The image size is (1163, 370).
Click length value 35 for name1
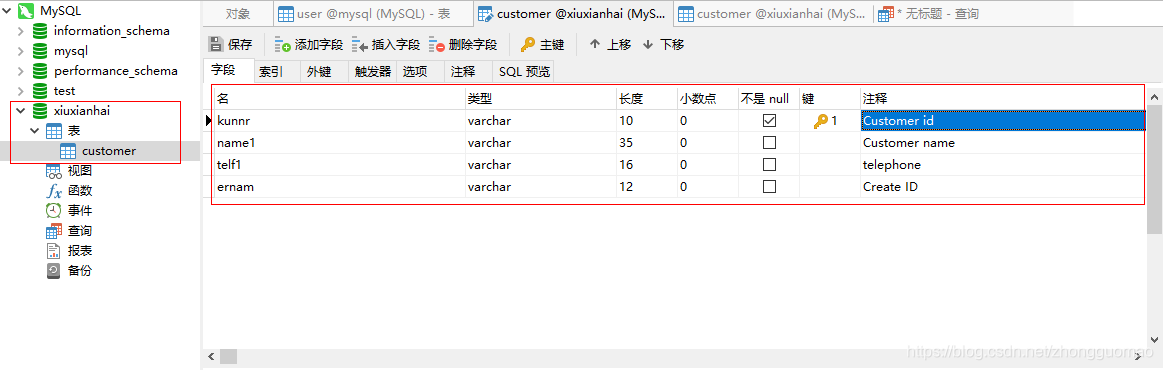[x=647, y=142]
